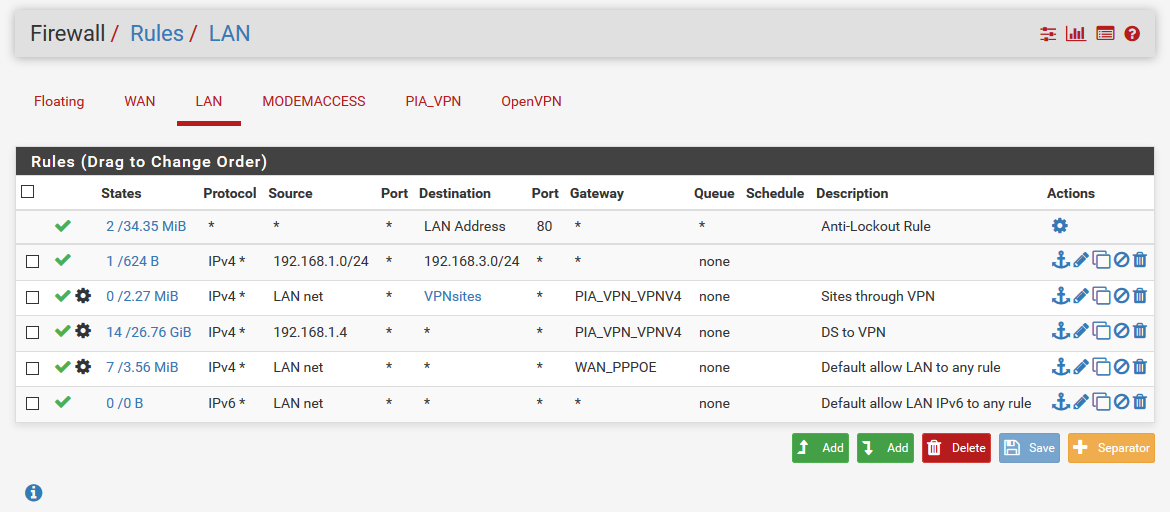Show rule info blue icon below table

[x=34, y=492]
